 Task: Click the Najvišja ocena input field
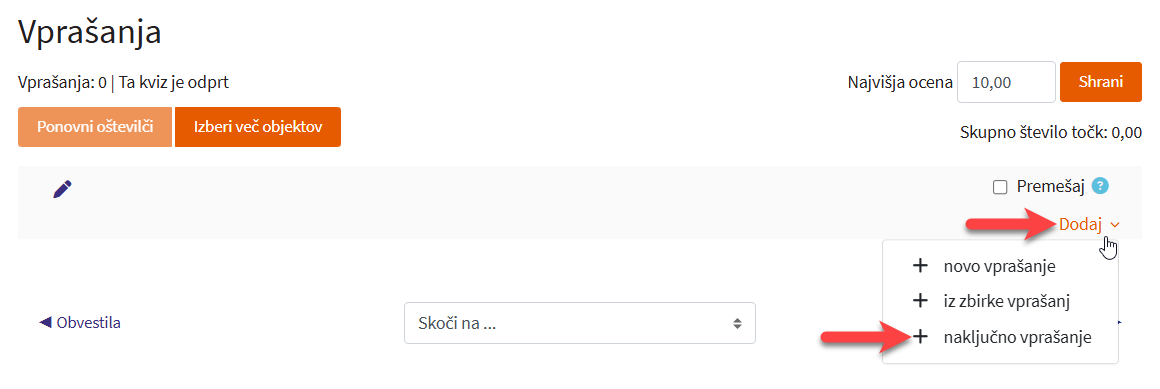click(x=1006, y=82)
